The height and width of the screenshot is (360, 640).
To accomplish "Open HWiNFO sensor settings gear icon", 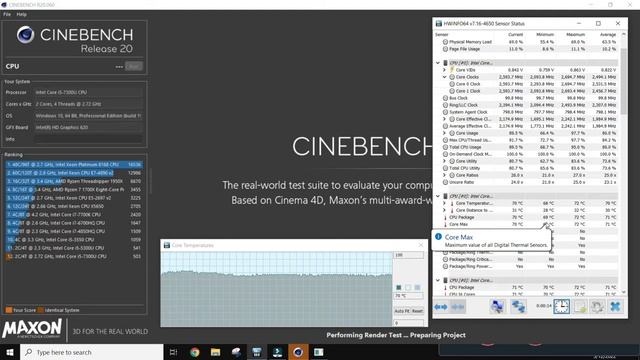I will pos(597,307).
